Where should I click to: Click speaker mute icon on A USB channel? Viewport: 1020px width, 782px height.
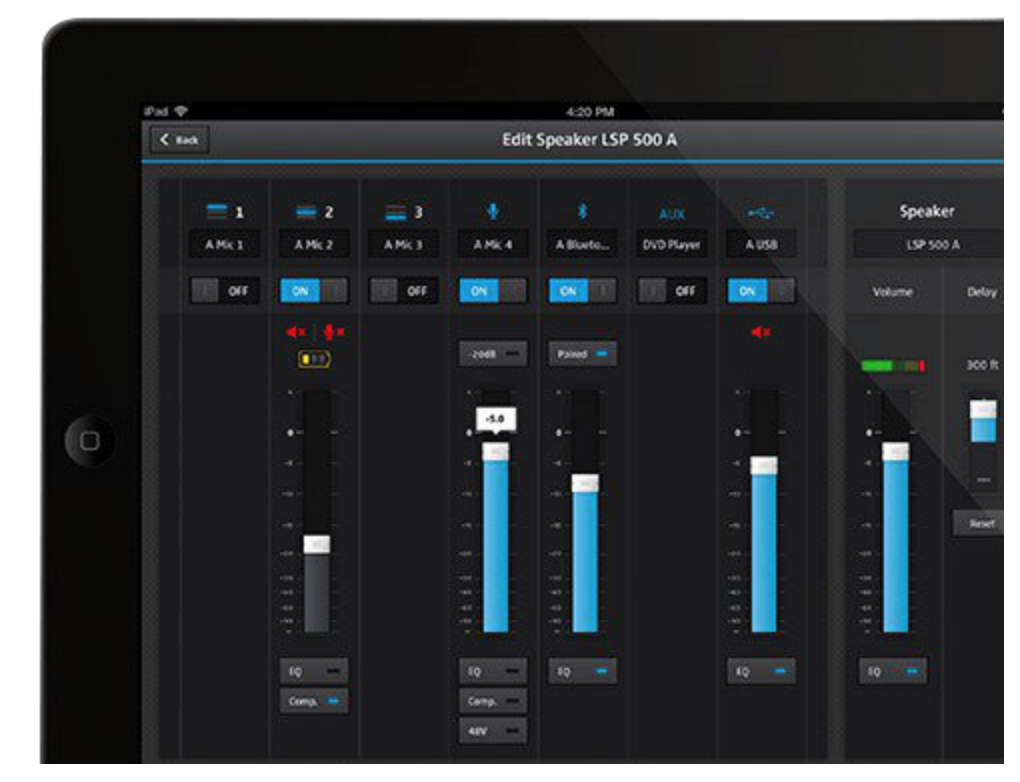[x=760, y=332]
